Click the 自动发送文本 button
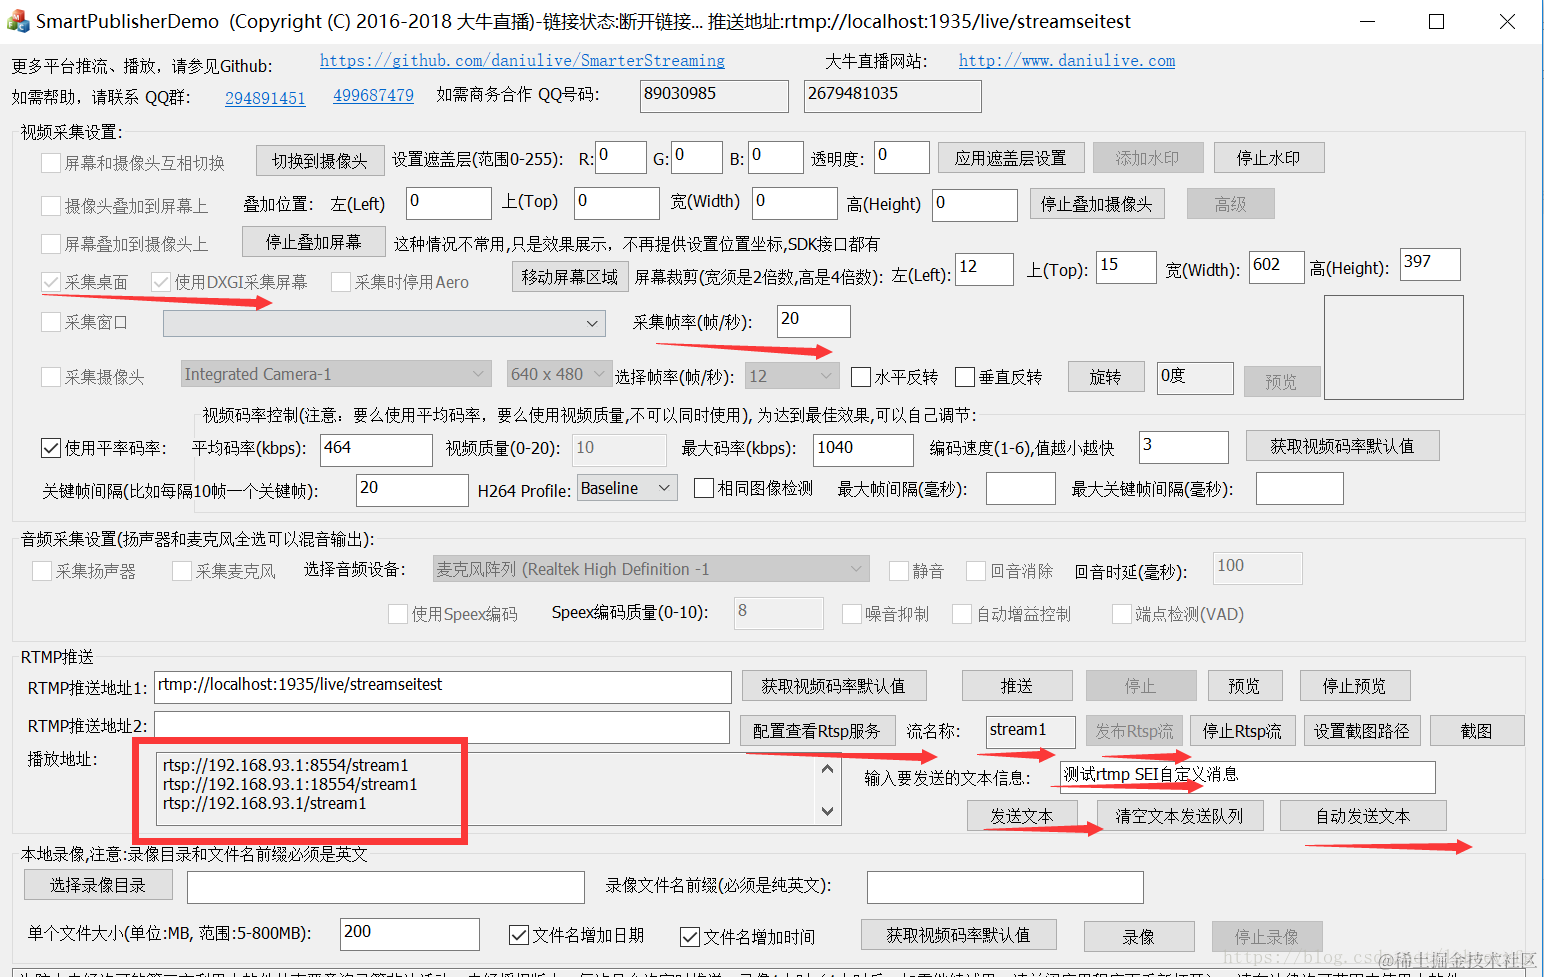The height and width of the screenshot is (977, 1544). 1363,816
